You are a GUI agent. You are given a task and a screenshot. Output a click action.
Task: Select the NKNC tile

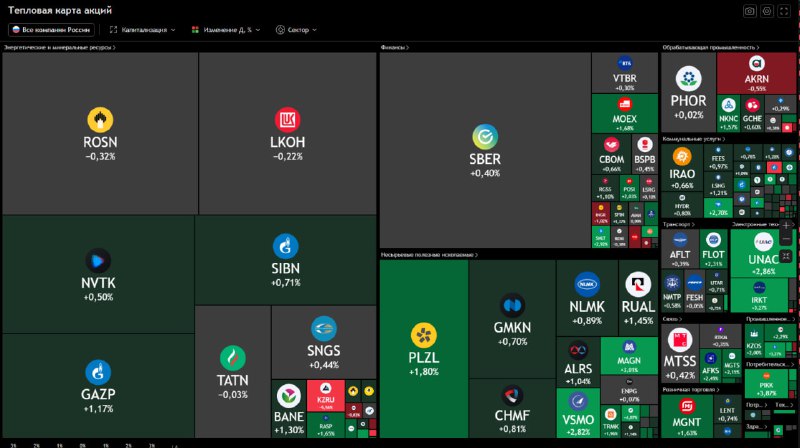(x=728, y=113)
